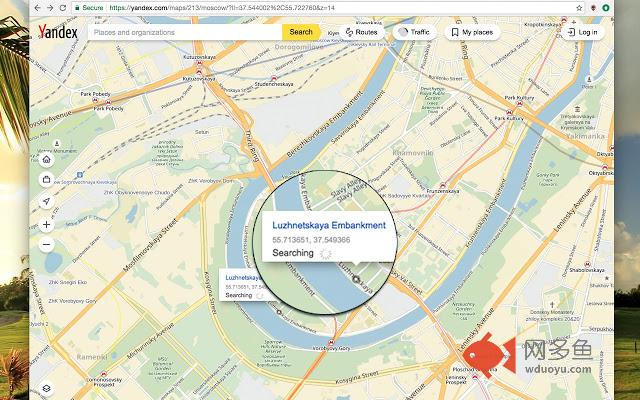
Task: Click the home location button
Action: 47,158
